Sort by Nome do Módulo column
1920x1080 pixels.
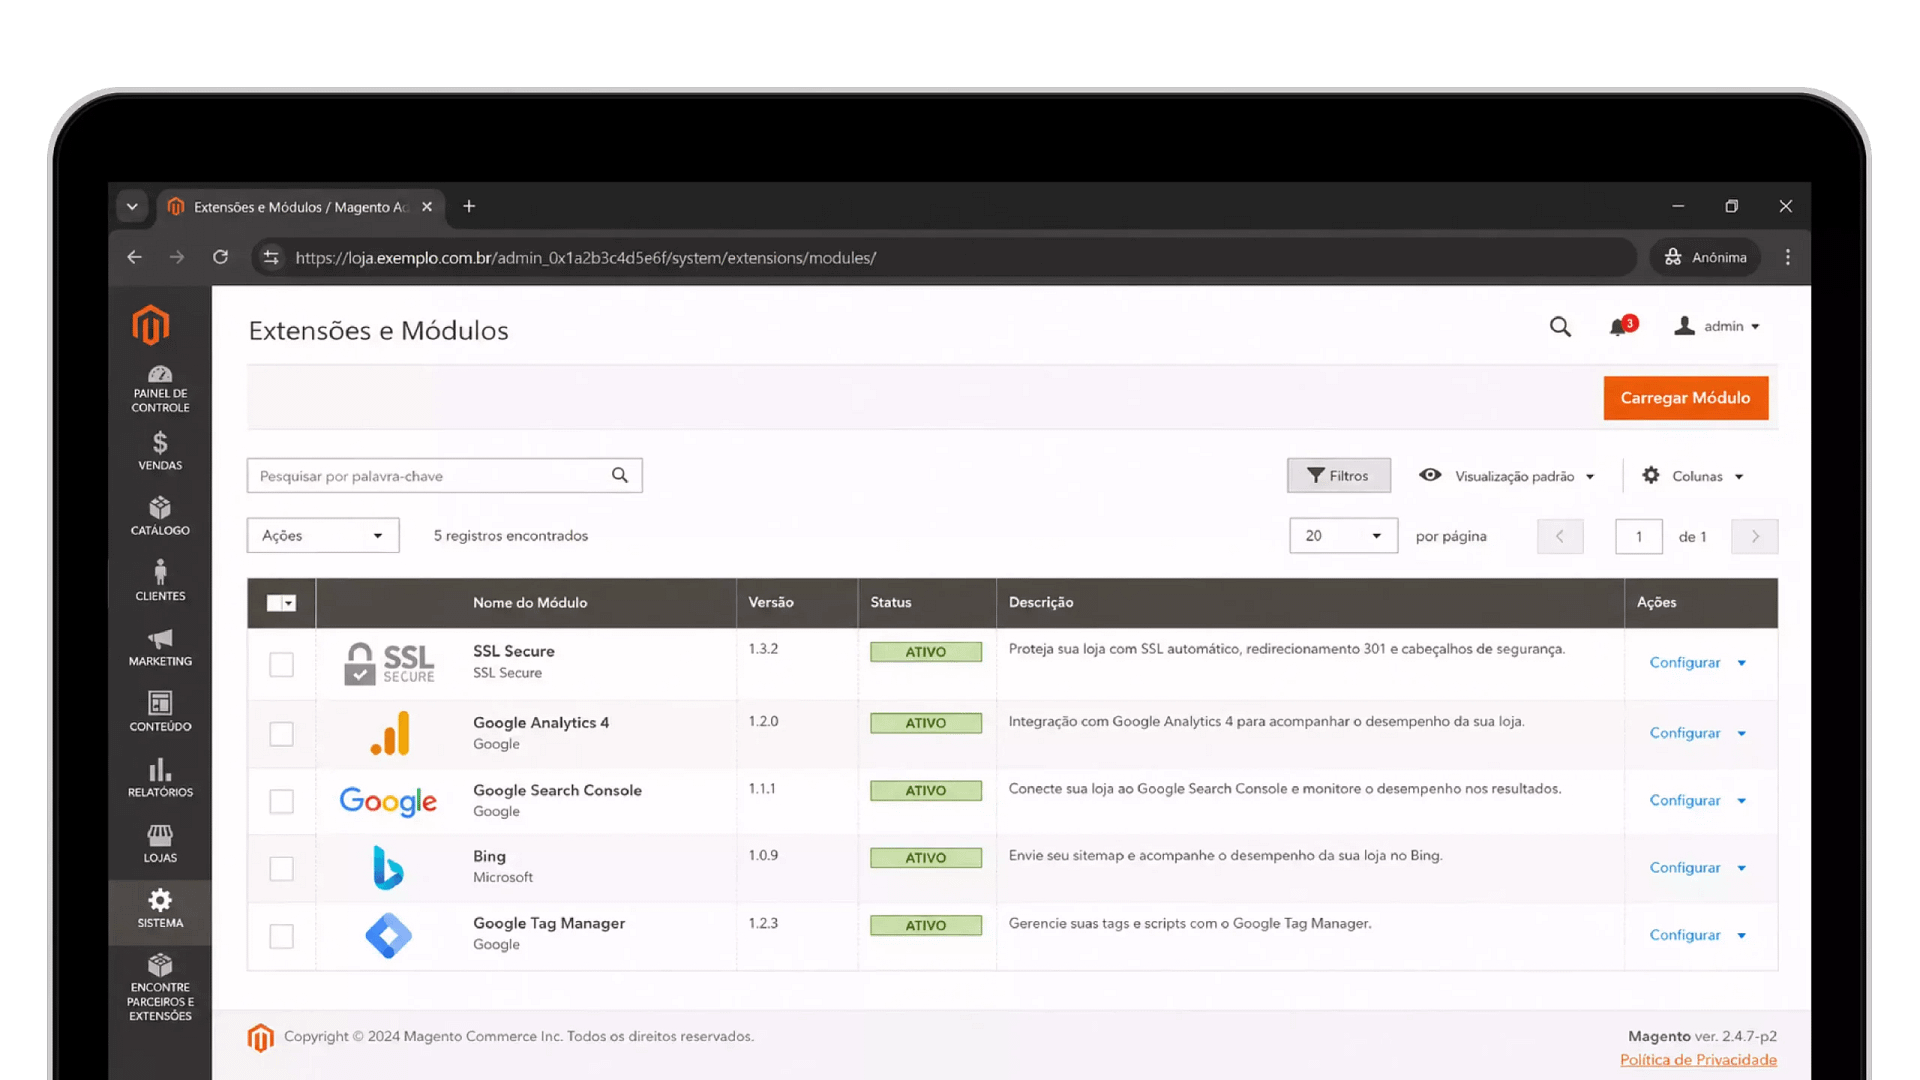pos(530,602)
